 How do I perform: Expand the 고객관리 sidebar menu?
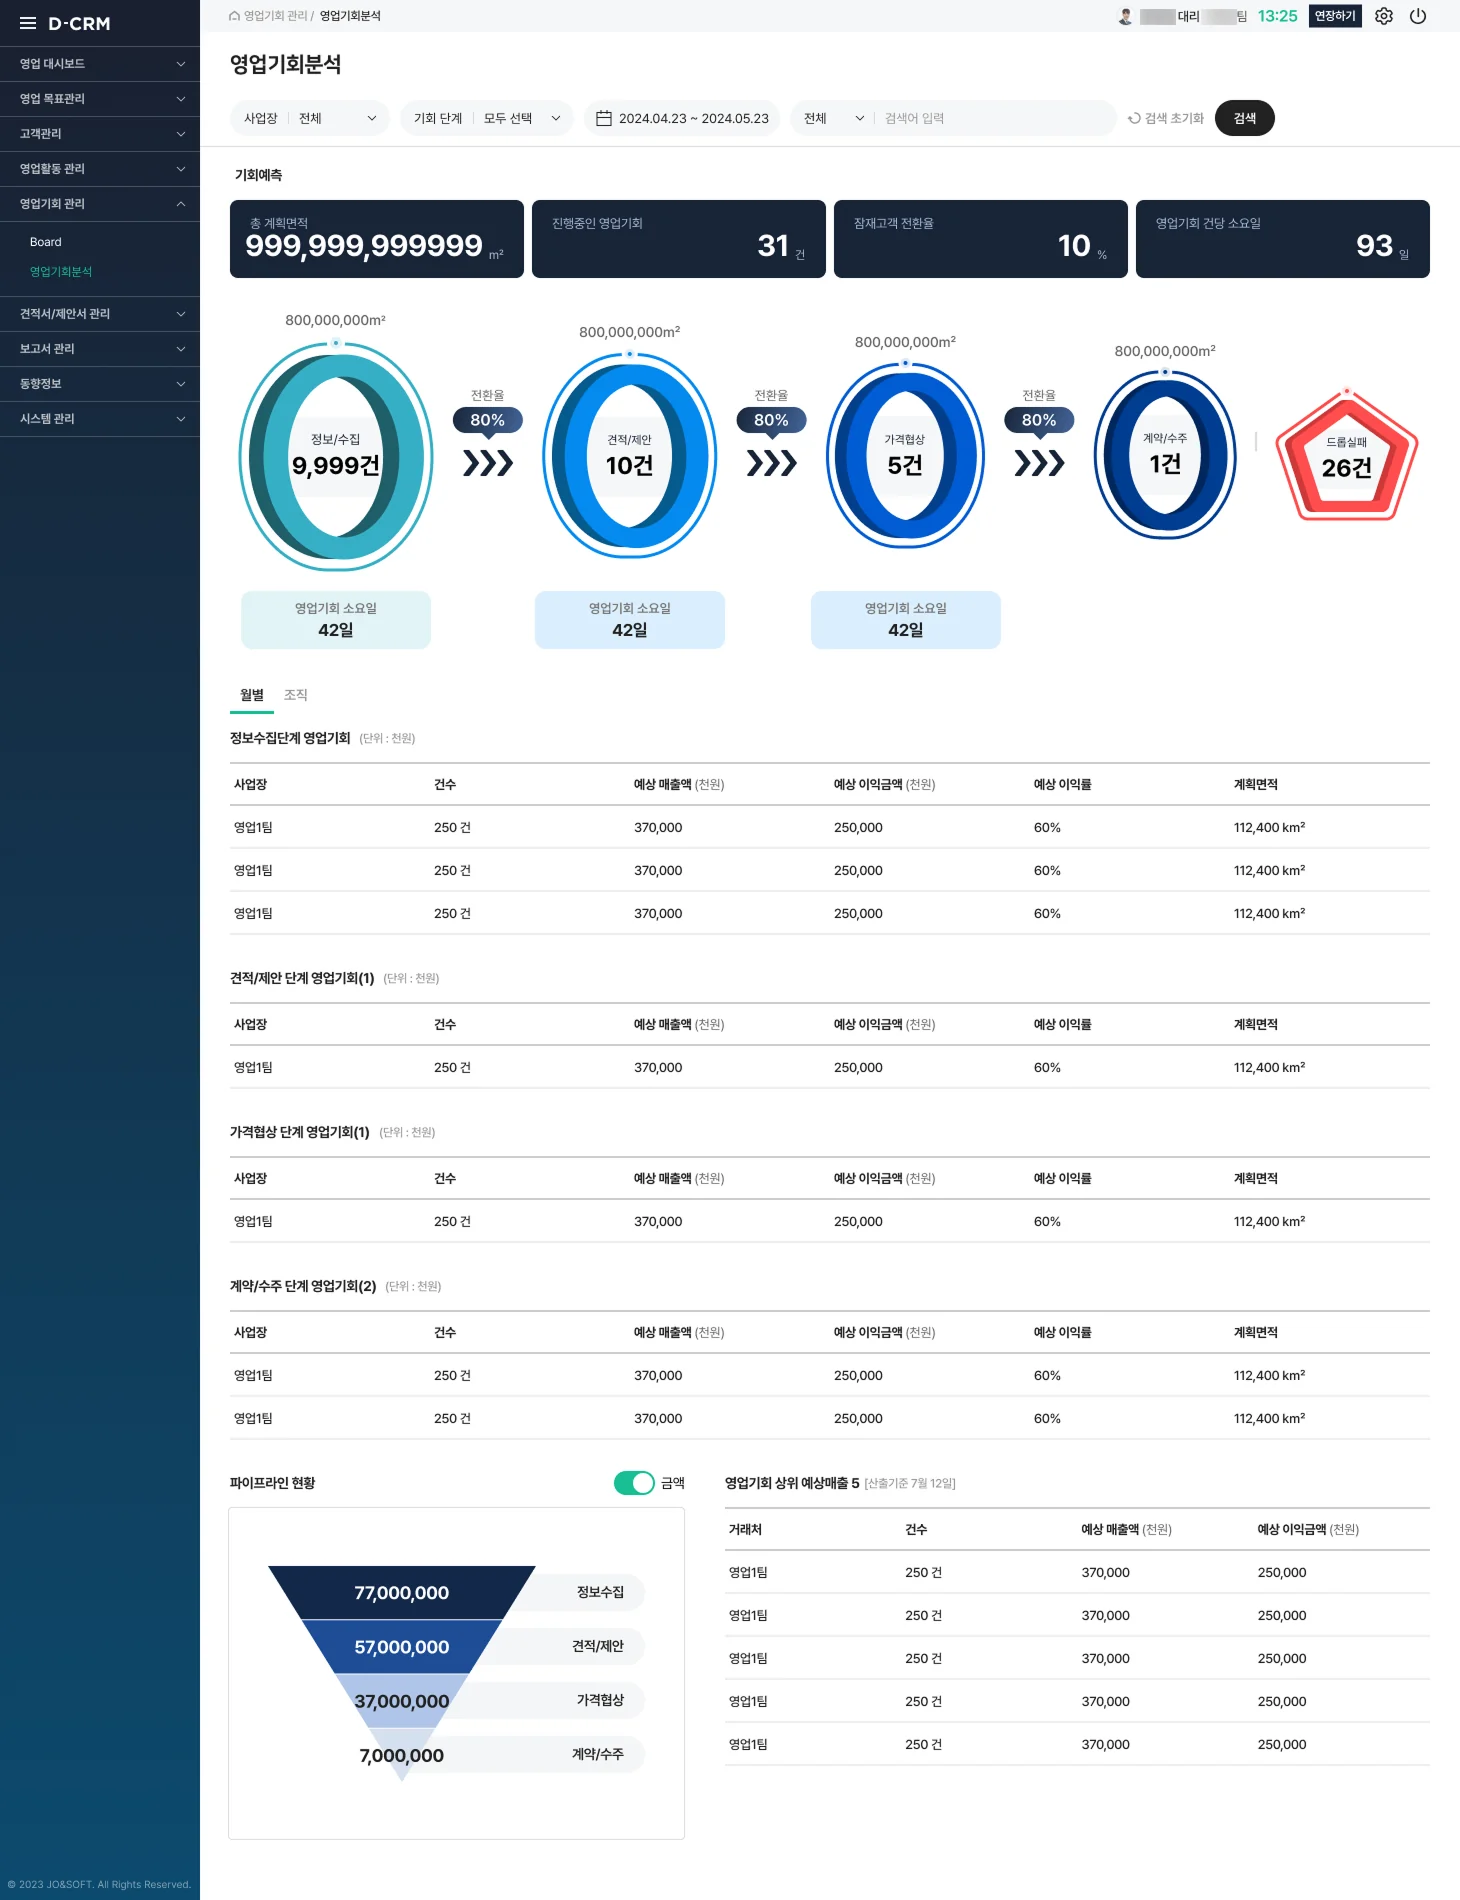click(x=100, y=134)
